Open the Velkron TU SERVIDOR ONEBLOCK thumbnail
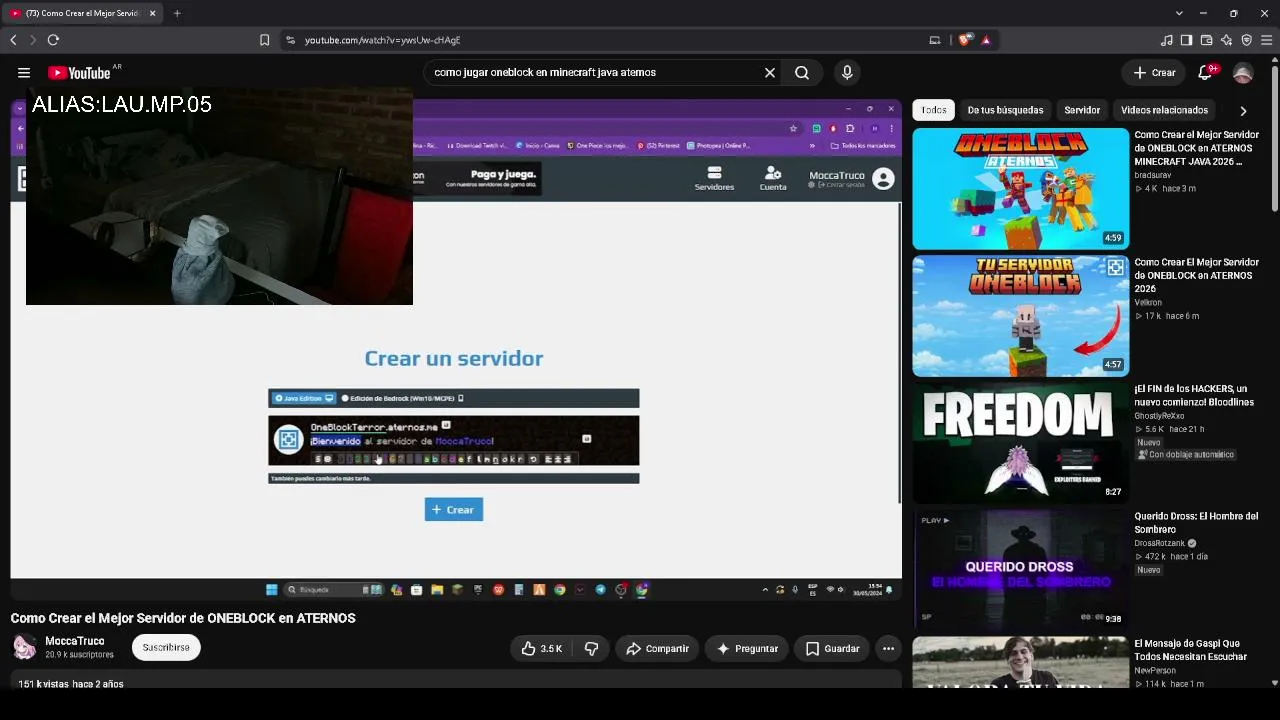Screen dimensions: 1280x720 point(1020,316)
